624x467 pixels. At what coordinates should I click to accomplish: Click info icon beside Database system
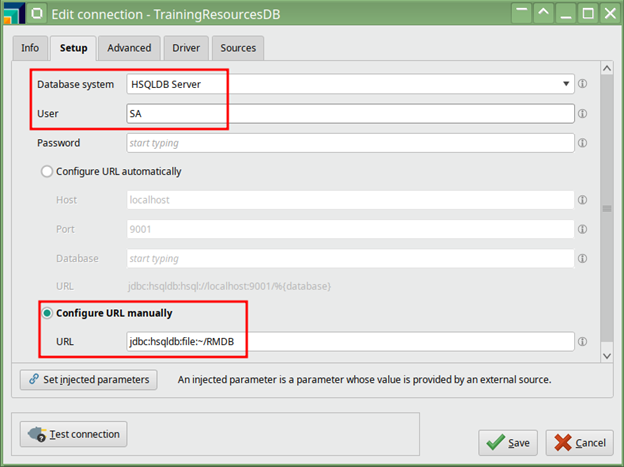tap(582, 84)
